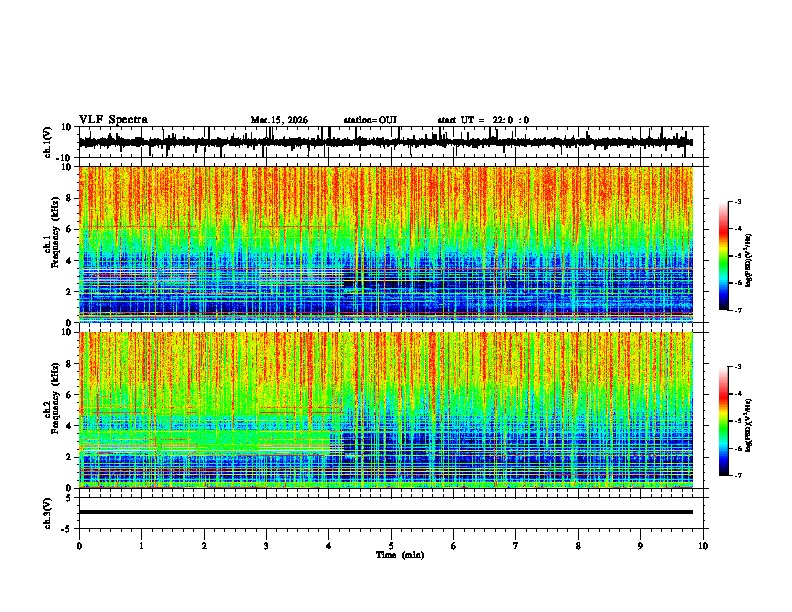This screenshot has height=612, width=792.
Task: Click inside the ch.2 spectrogram panel
Action: 385,410
